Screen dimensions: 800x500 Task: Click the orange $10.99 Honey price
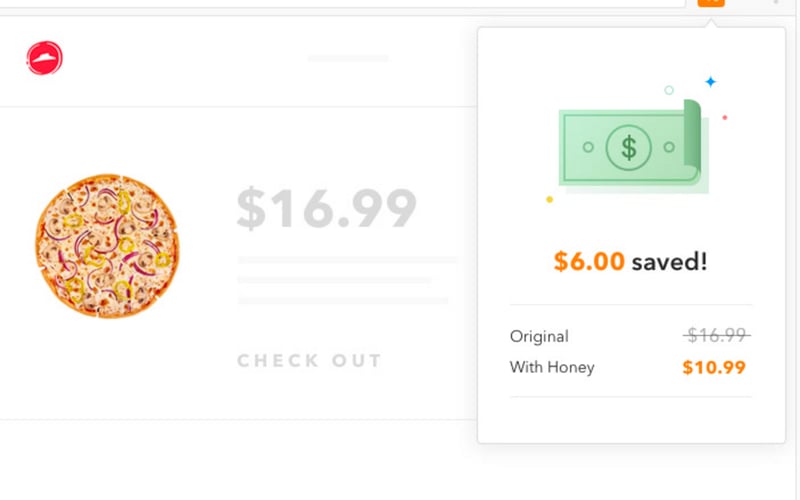(x=714, y=367)
